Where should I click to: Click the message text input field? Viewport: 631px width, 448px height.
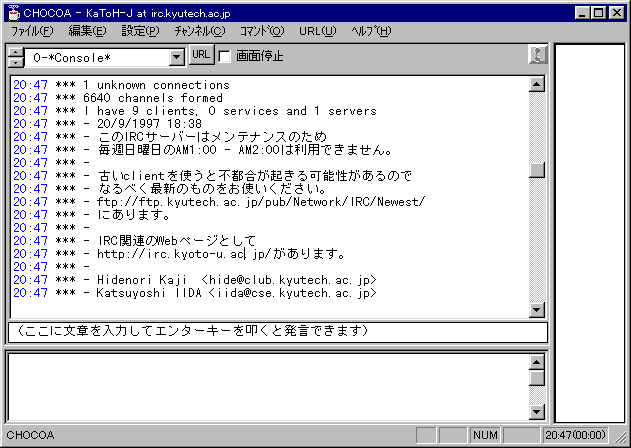point(278,331)
